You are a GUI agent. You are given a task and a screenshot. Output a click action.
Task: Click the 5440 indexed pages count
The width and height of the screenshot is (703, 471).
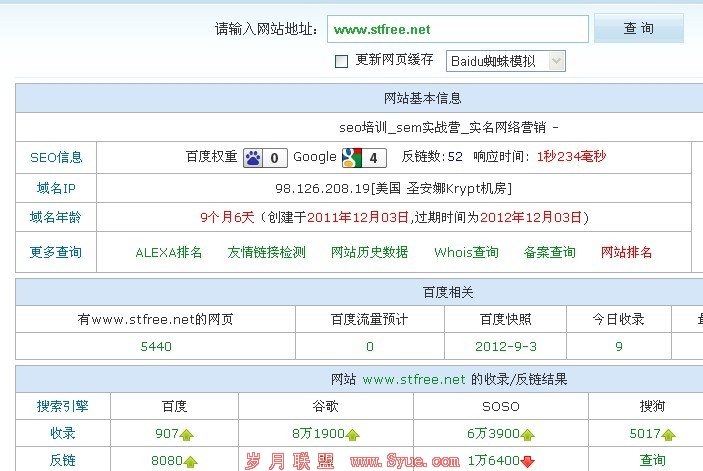[x=156, y=347]
